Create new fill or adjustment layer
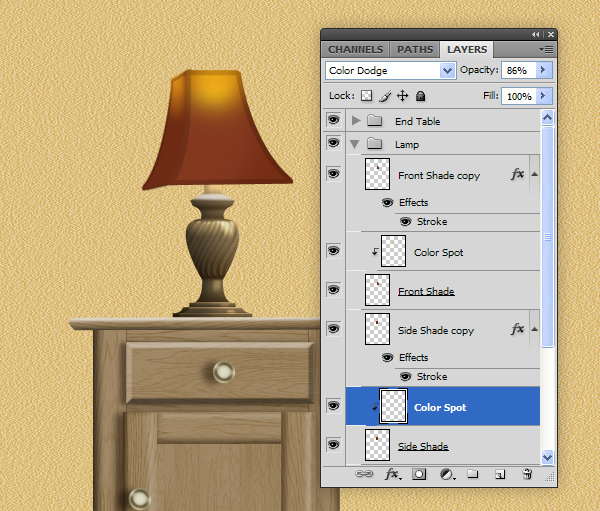The height and width of the screenshot is (511, 600). pos(446,474)
